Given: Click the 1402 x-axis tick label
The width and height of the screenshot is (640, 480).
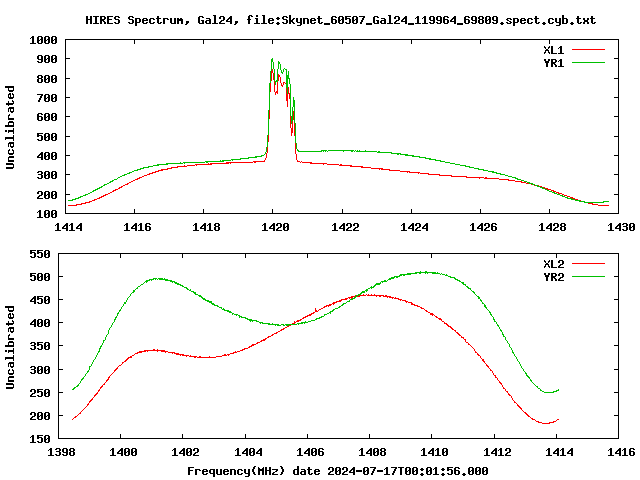Looking at the screenshot, I should click(185, 452).
